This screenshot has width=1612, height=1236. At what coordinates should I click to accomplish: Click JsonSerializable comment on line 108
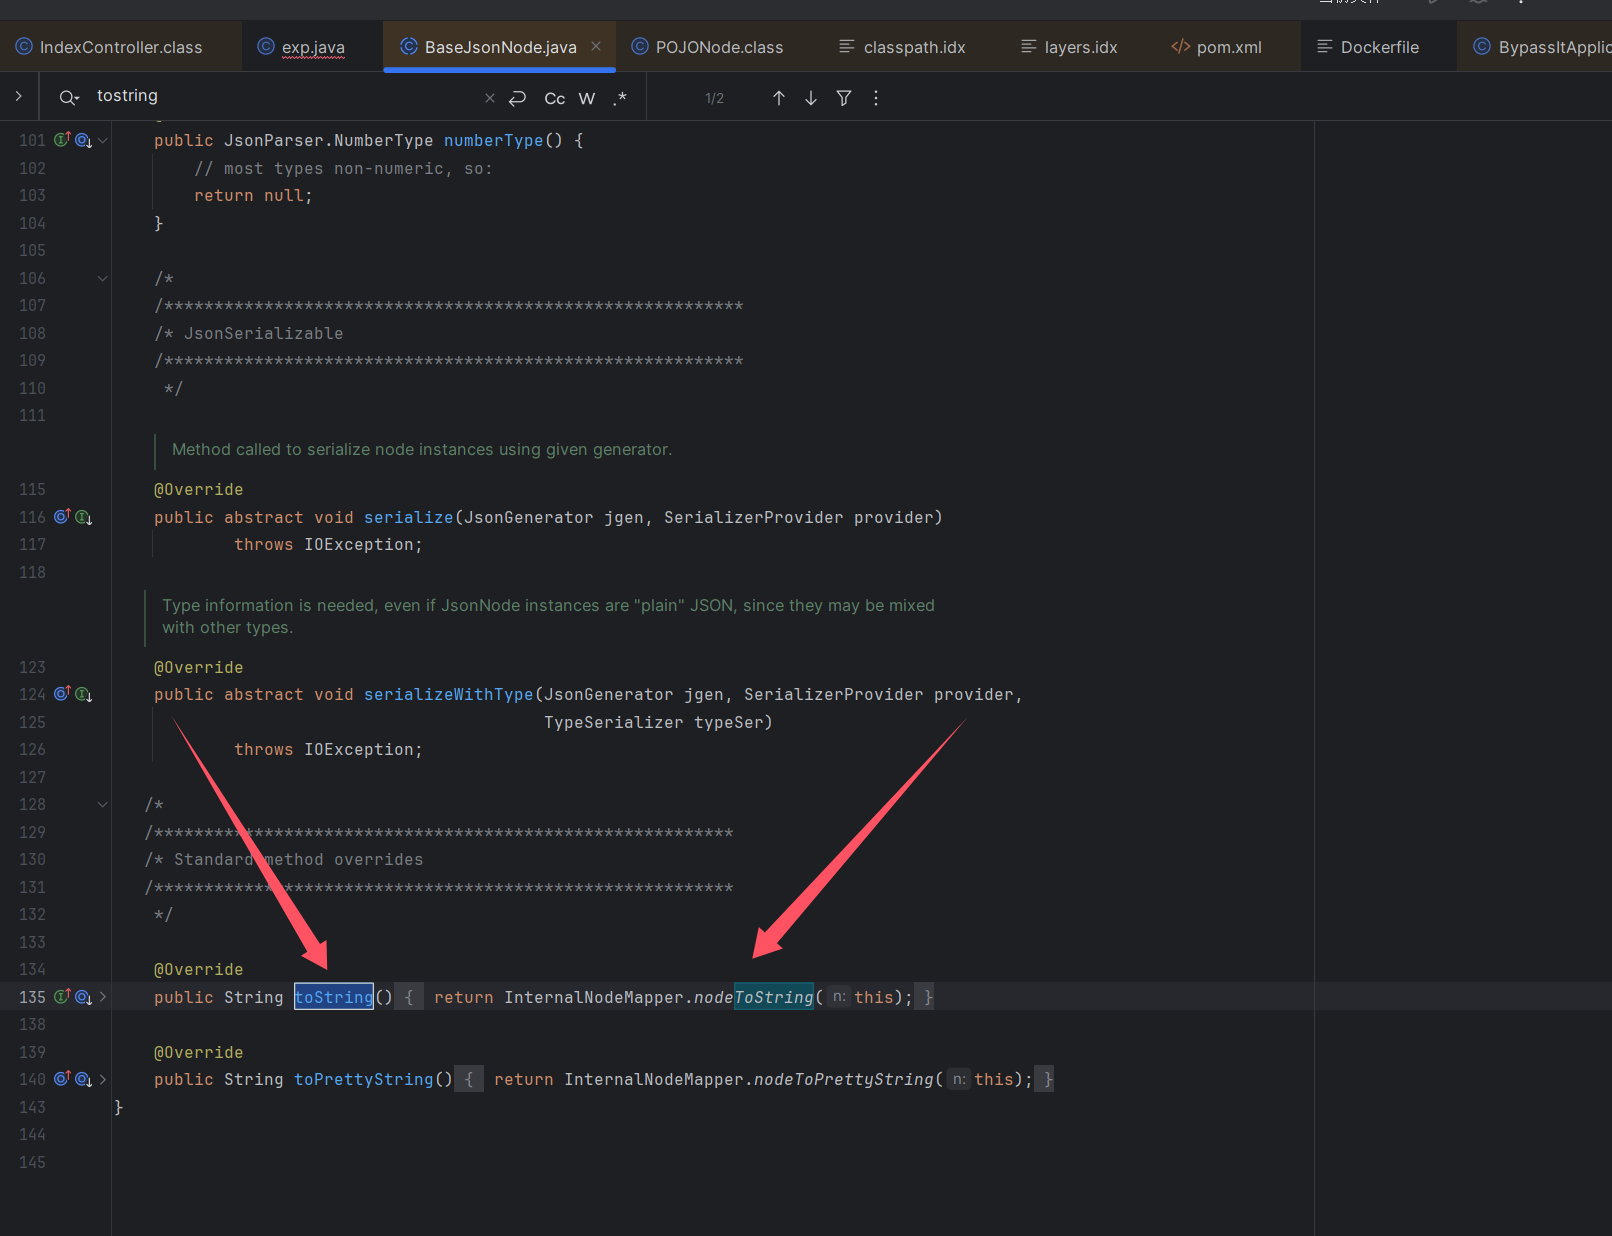(248, 333)
